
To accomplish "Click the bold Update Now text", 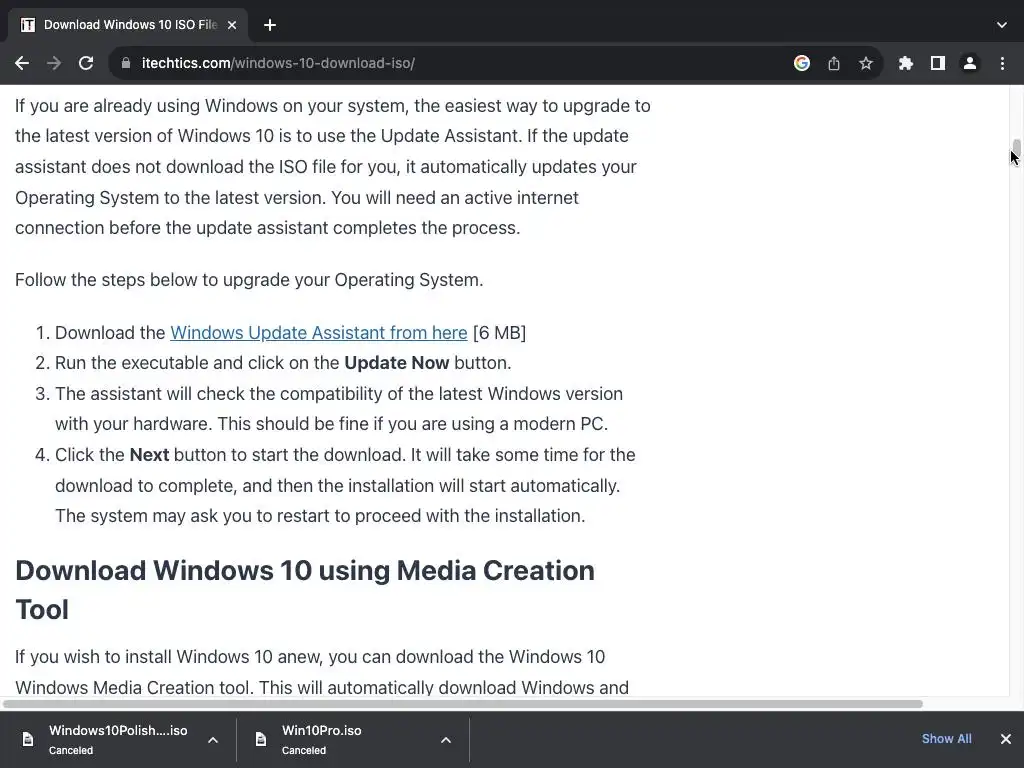I will [x=396, y=362].
